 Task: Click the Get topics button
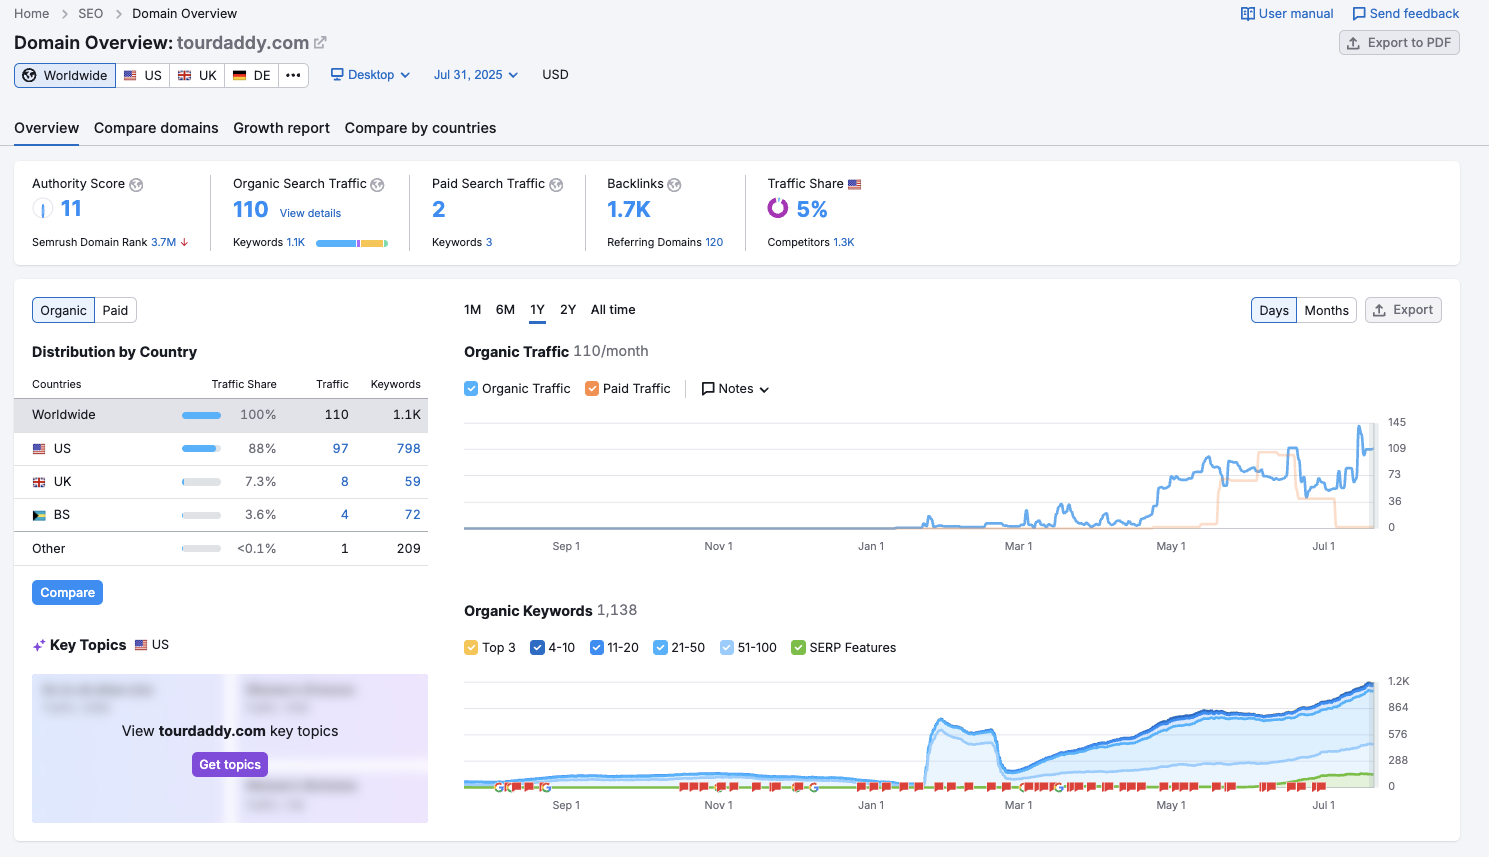[x=230, y=765]
